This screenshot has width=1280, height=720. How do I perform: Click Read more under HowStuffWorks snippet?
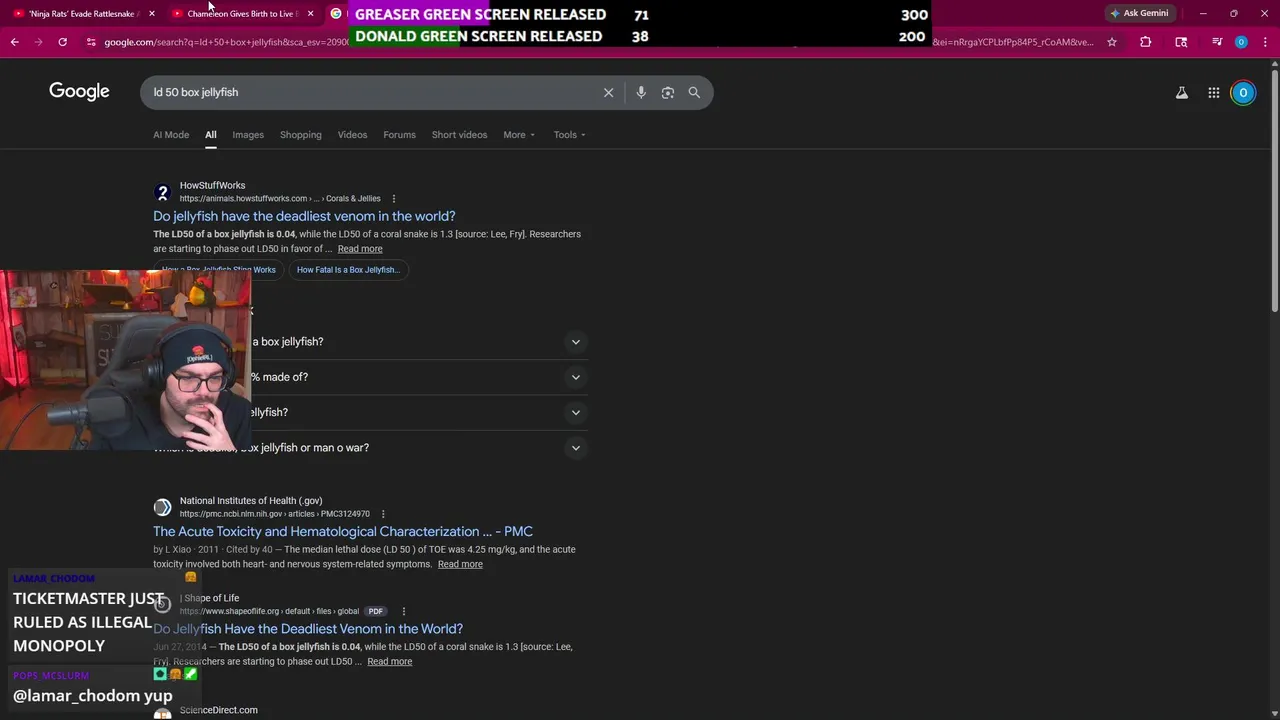pyautogui.click(x=360, y=249)
